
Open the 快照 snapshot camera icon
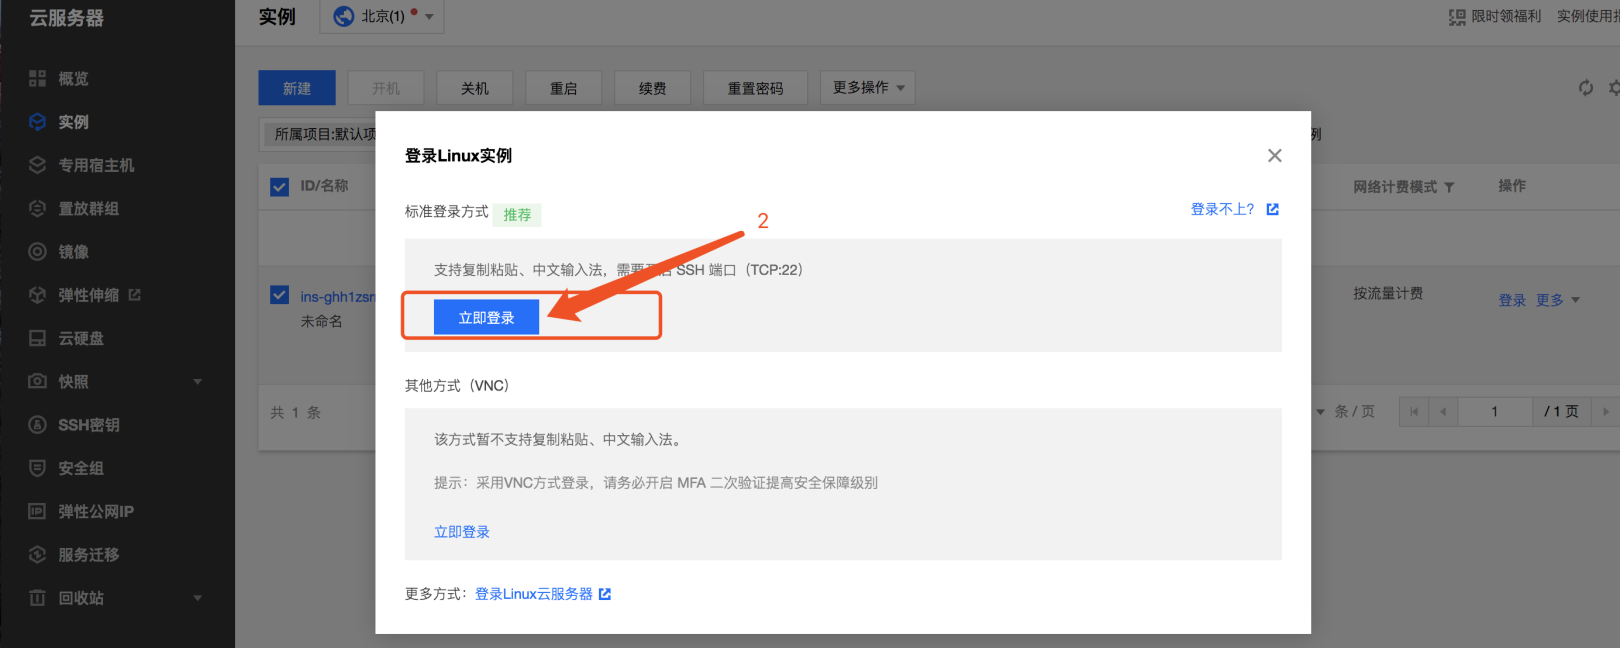[x=37, y=381]
